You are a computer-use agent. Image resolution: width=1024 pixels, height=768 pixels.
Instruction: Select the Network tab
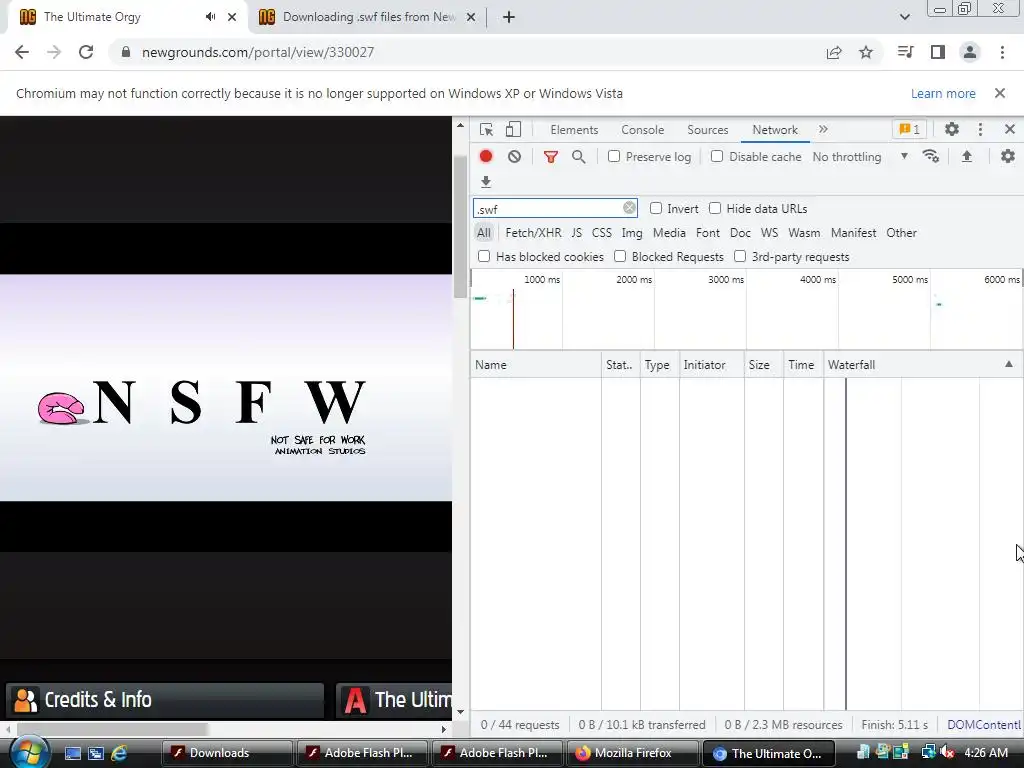click(x=775, y=130)
